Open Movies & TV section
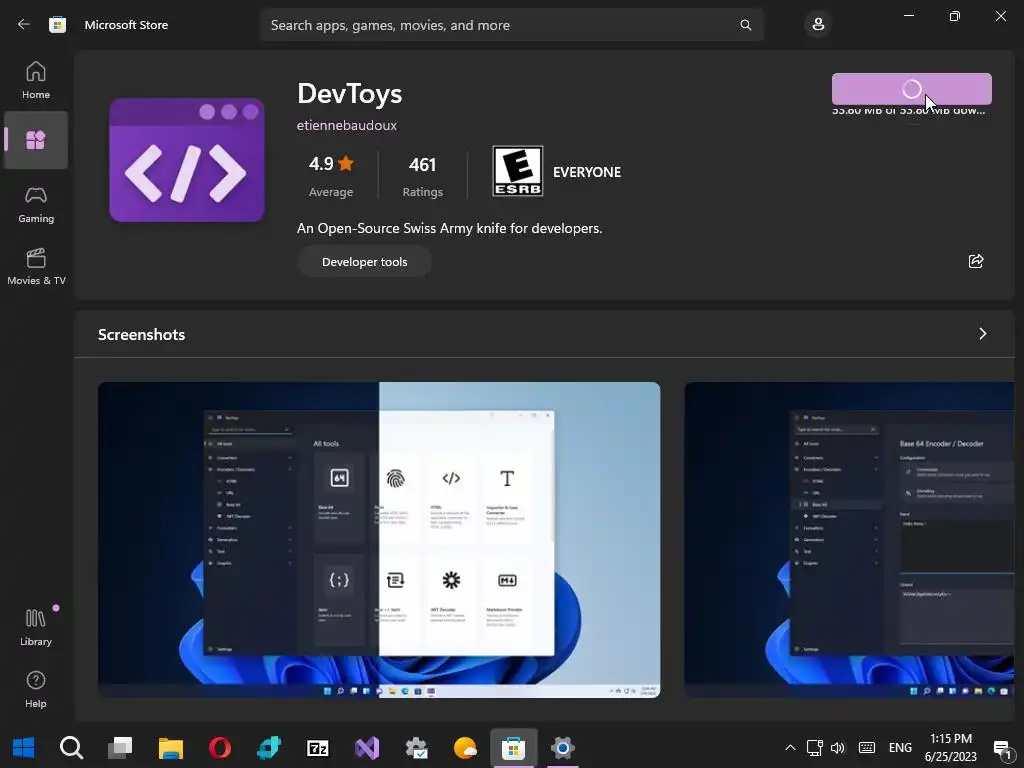 click(36, 266)
